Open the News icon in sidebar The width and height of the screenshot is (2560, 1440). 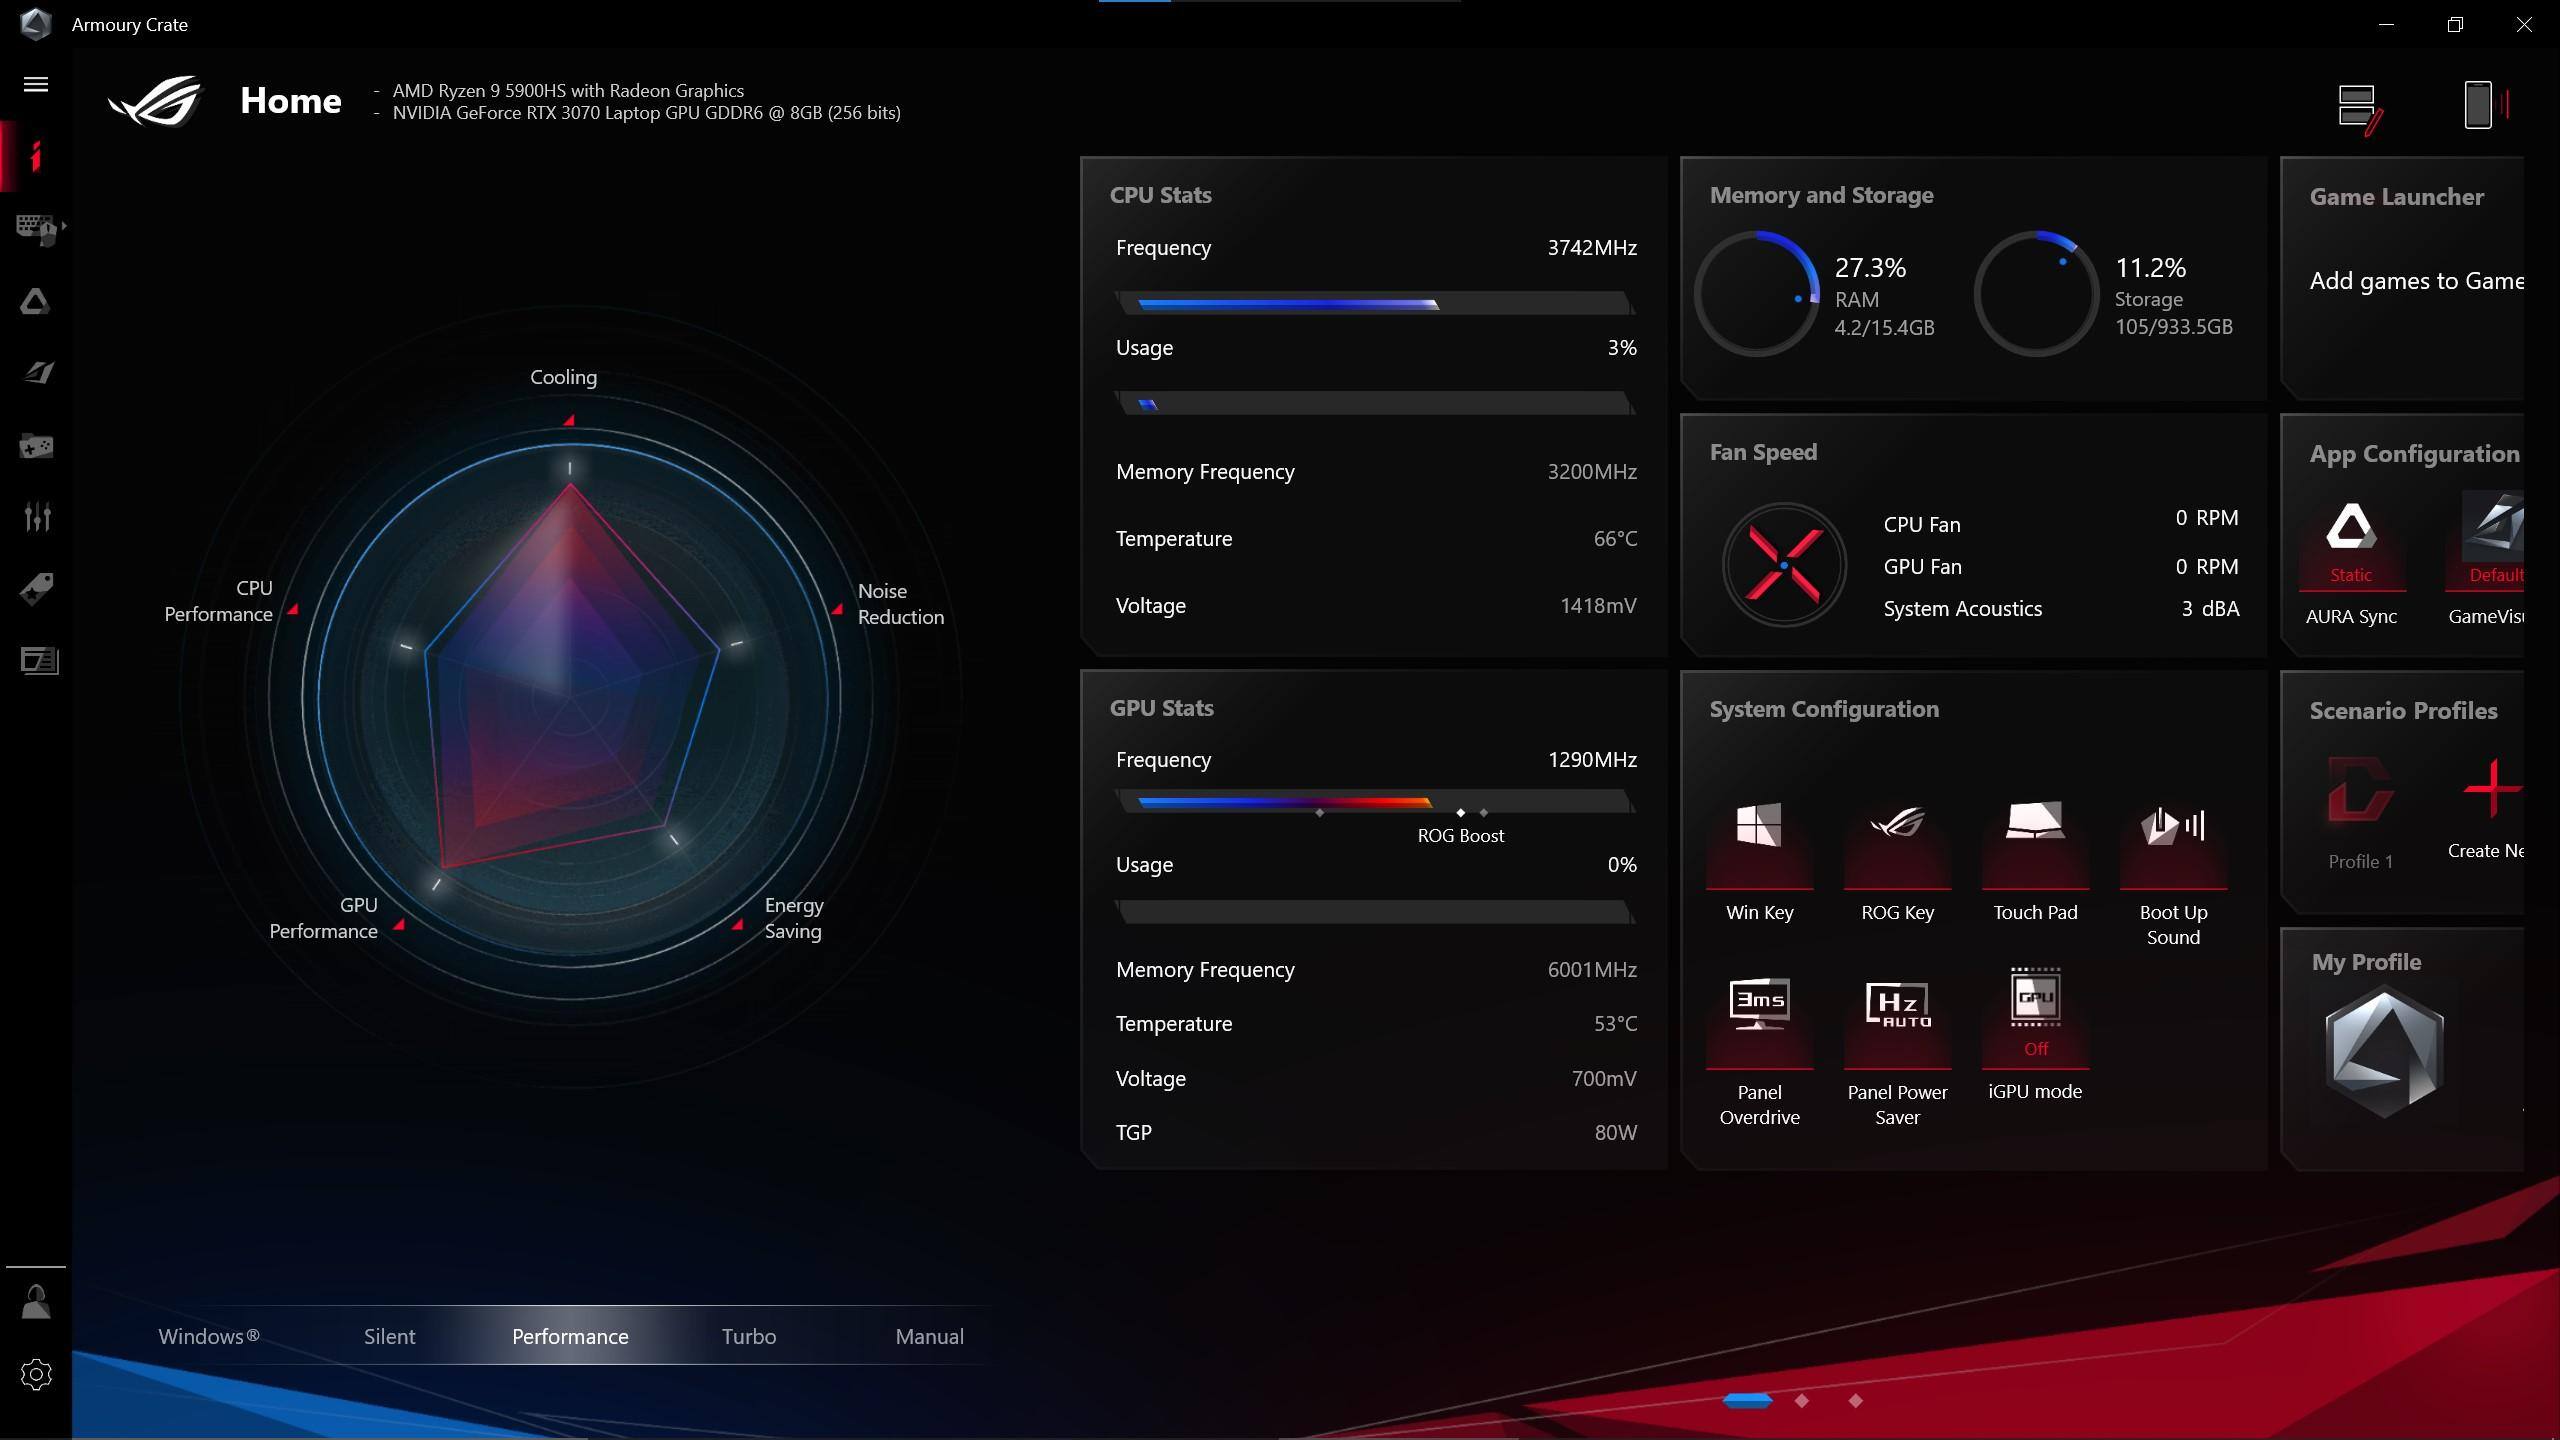[39, 660]
